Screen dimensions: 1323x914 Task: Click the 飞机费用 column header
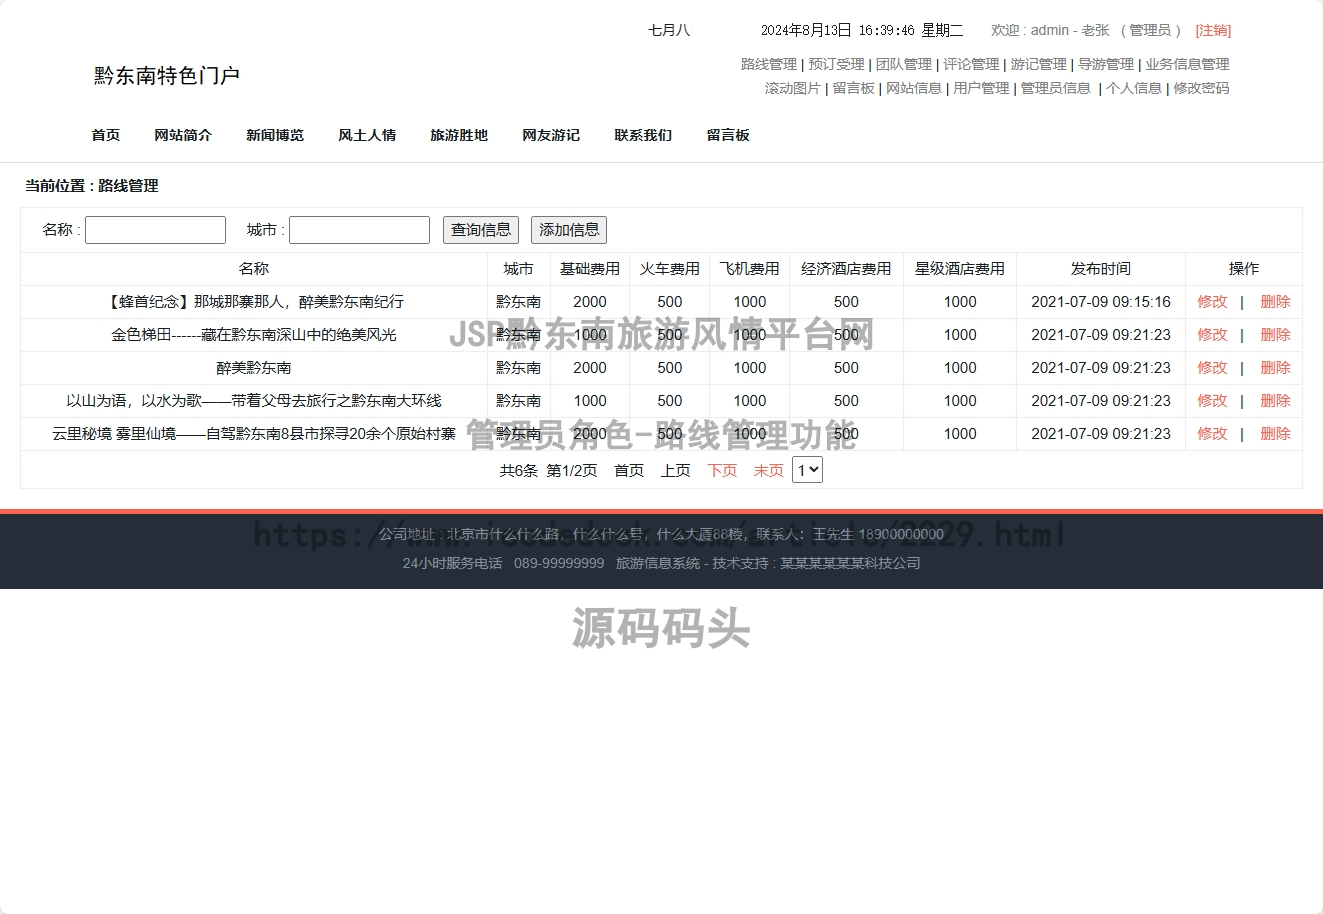(750, 269)
